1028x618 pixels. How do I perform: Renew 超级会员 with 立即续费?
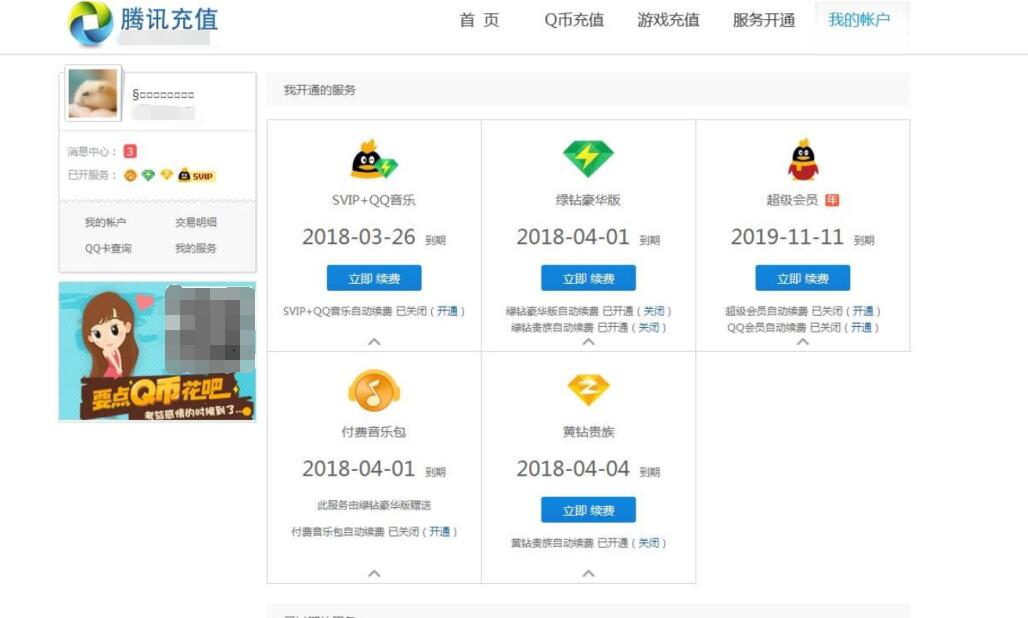[x=802, y=278]
